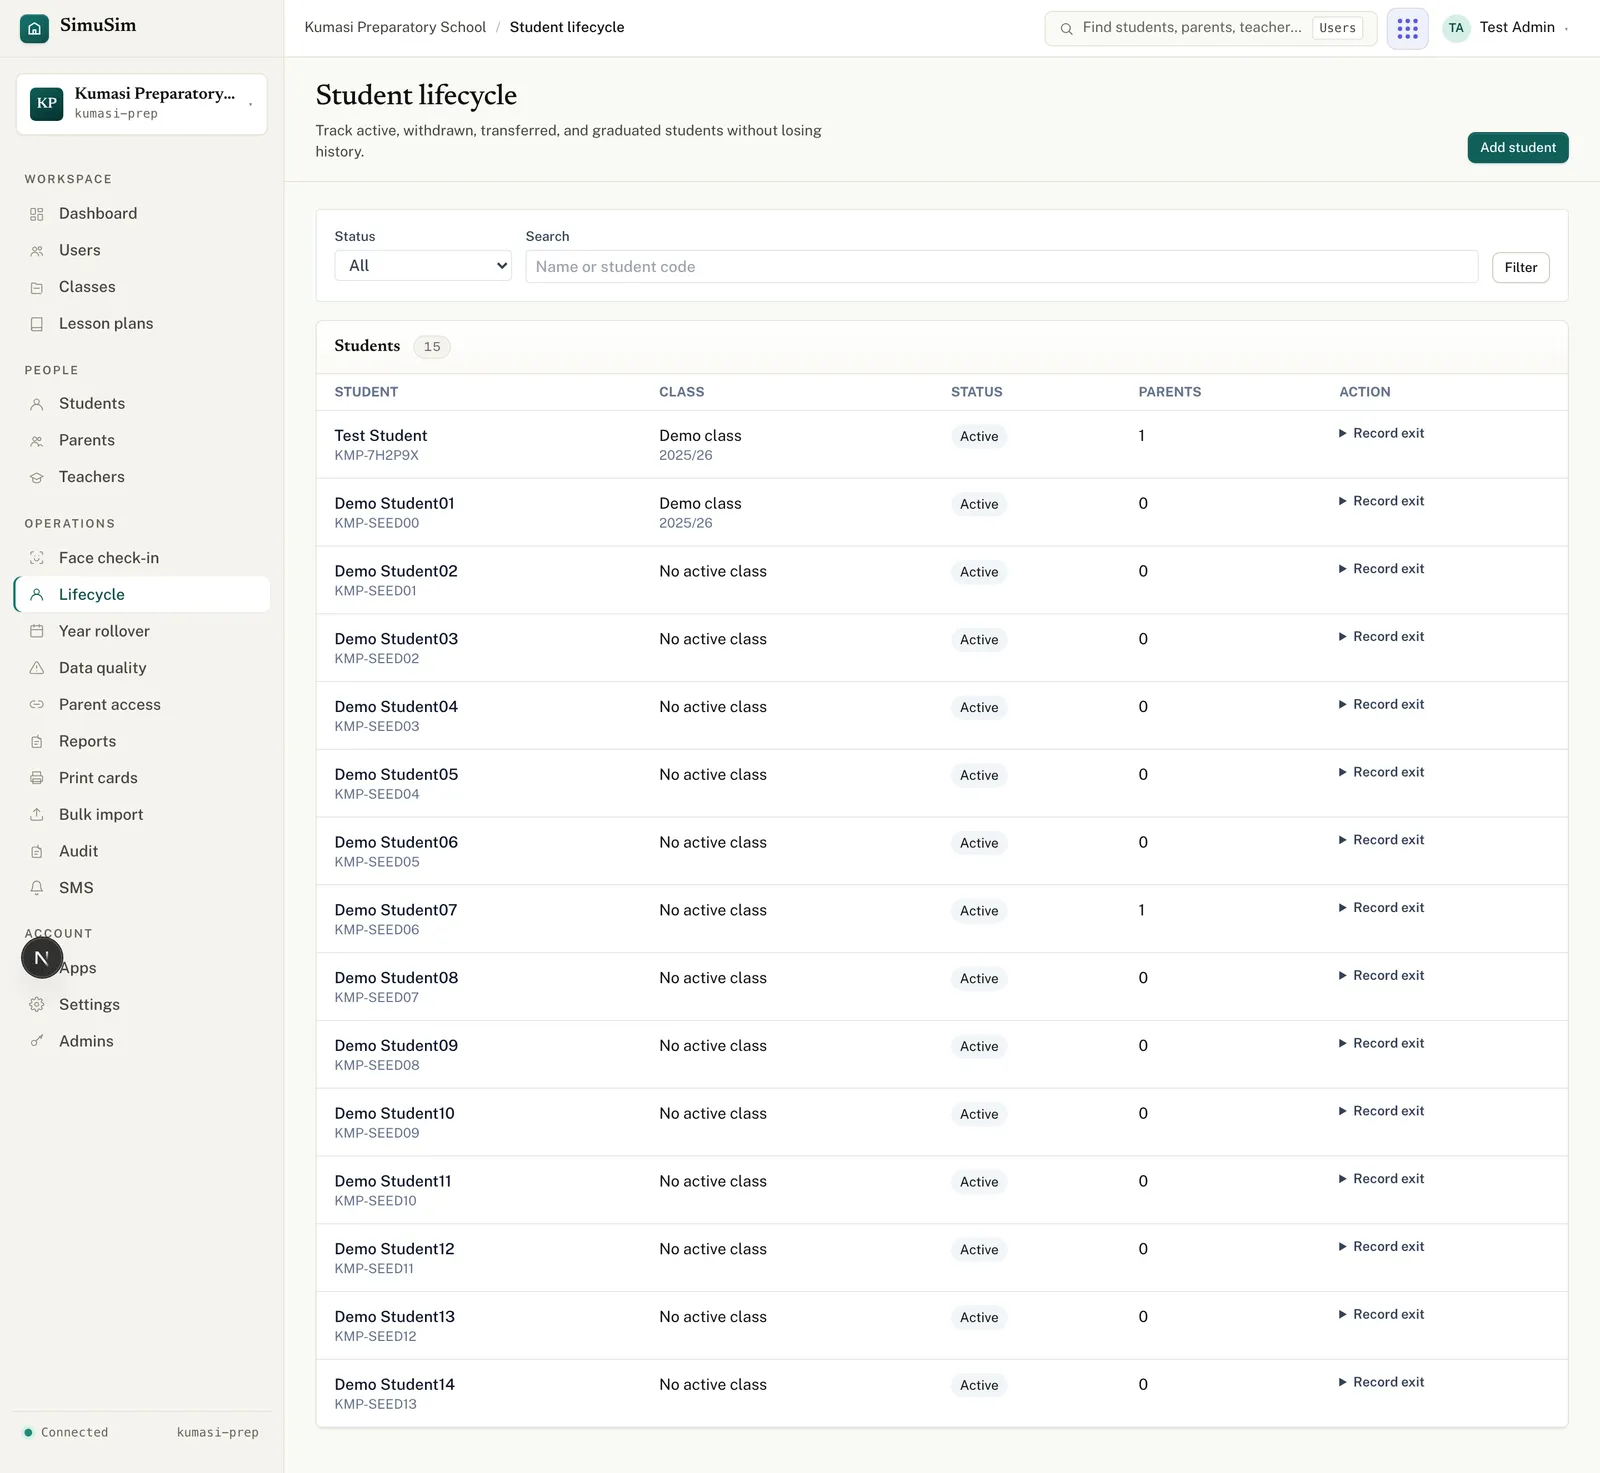Image resolution: width=1600 pixels, height=1473 pixels.
Task: Click the Face check-in scan icon
Action: (x=37, y=558)
